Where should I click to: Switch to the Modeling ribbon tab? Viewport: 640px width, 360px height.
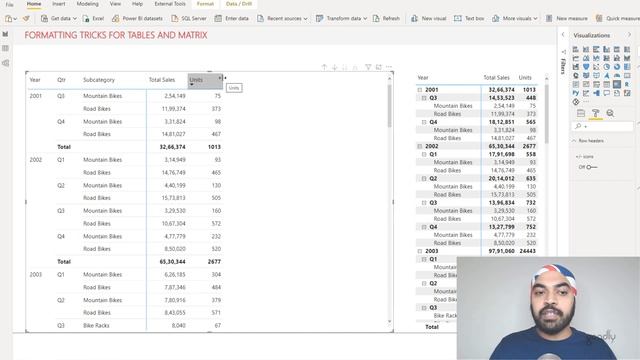(87, 4)
